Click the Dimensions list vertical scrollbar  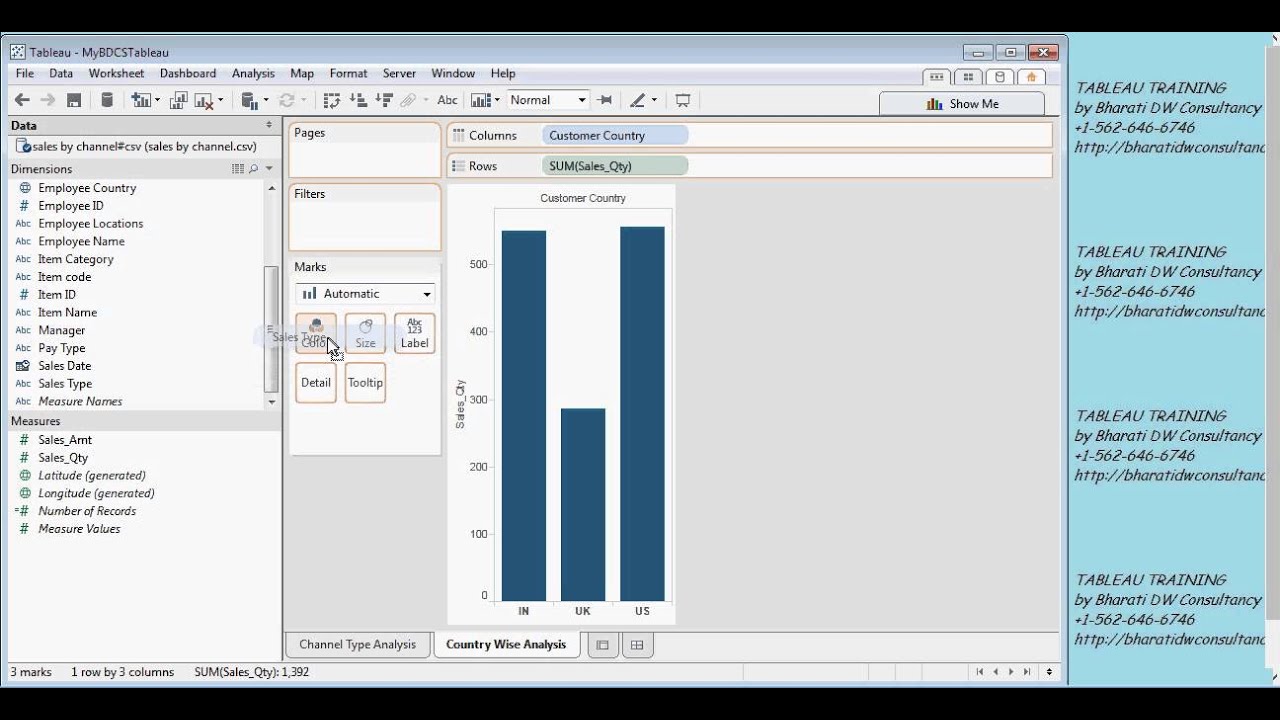coord(271,330)
